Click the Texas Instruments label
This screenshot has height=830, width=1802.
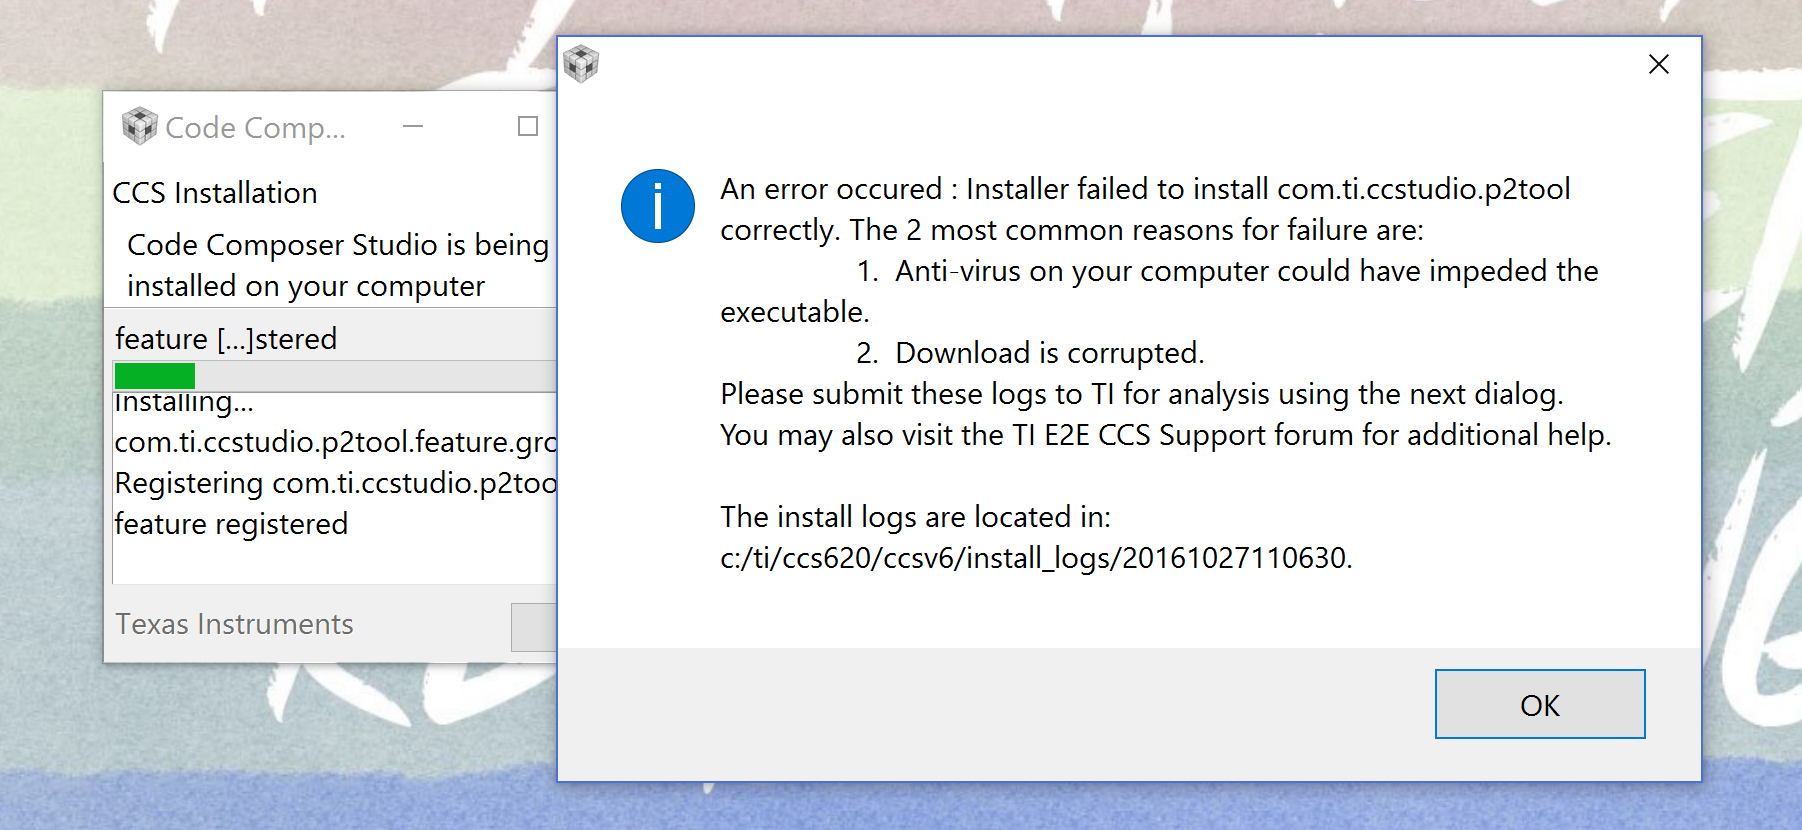[x=234, y=624]
